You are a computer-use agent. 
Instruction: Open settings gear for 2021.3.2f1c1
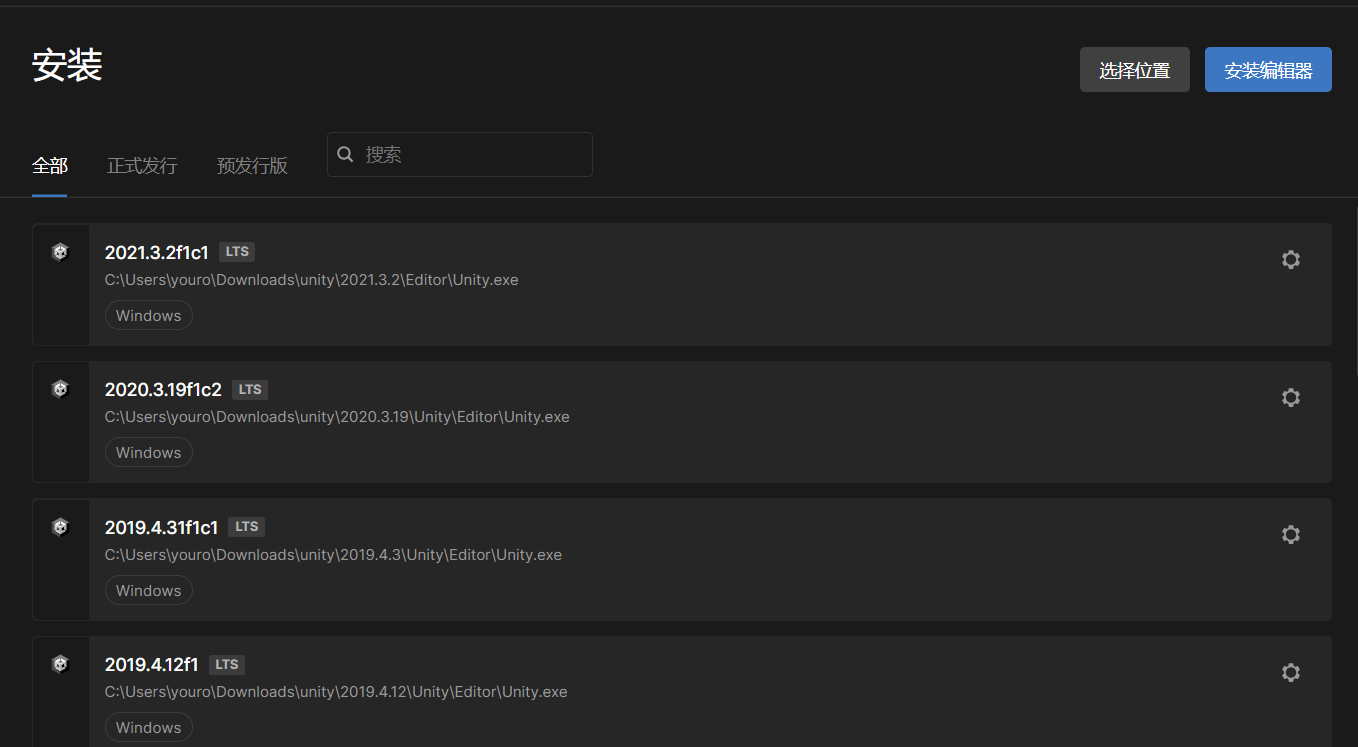pos(1291,260)
